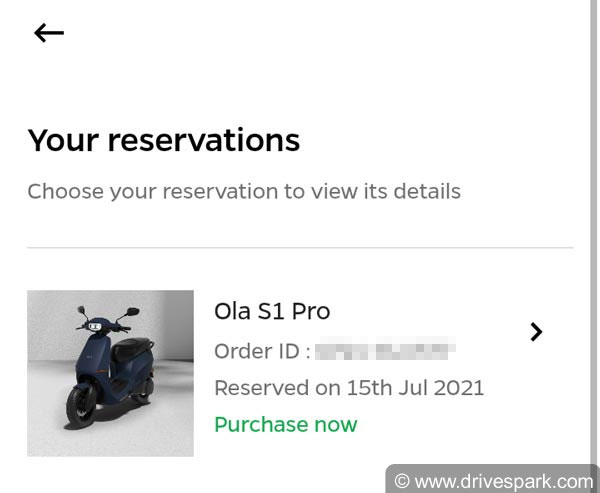Image resolution: width=600 pixels, height=493 pixels.
Task: Open the Ola S1 Pro reservation title
Action: [272, 311]
